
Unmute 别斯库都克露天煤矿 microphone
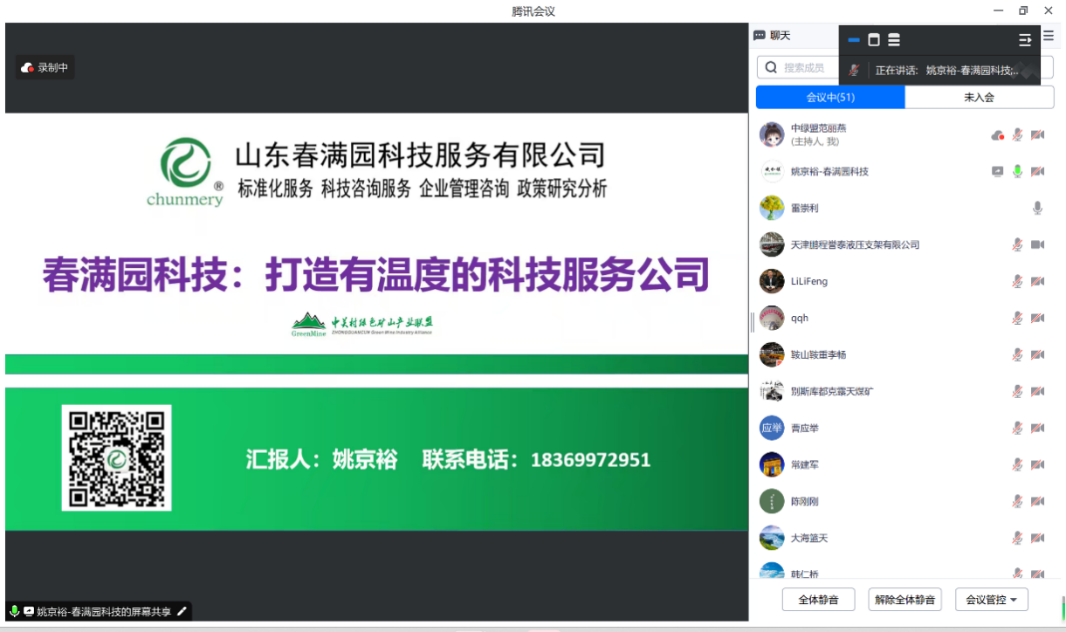[x=1017, y=391]
